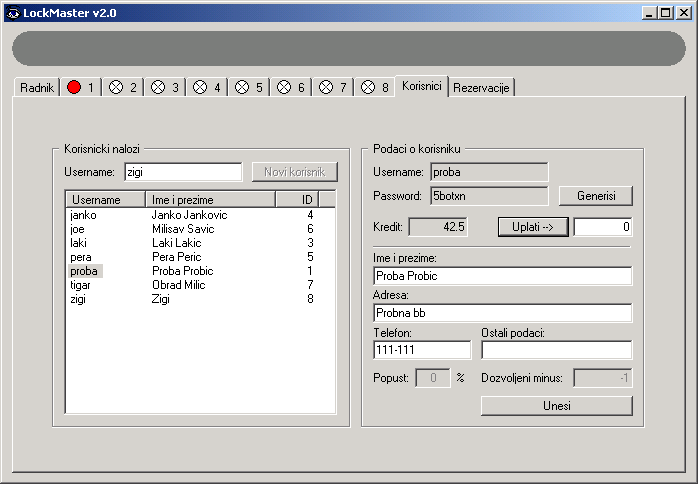Click the Generisi password button
Viewport: 698px width, 484px height.
click(x=596, y=196)
